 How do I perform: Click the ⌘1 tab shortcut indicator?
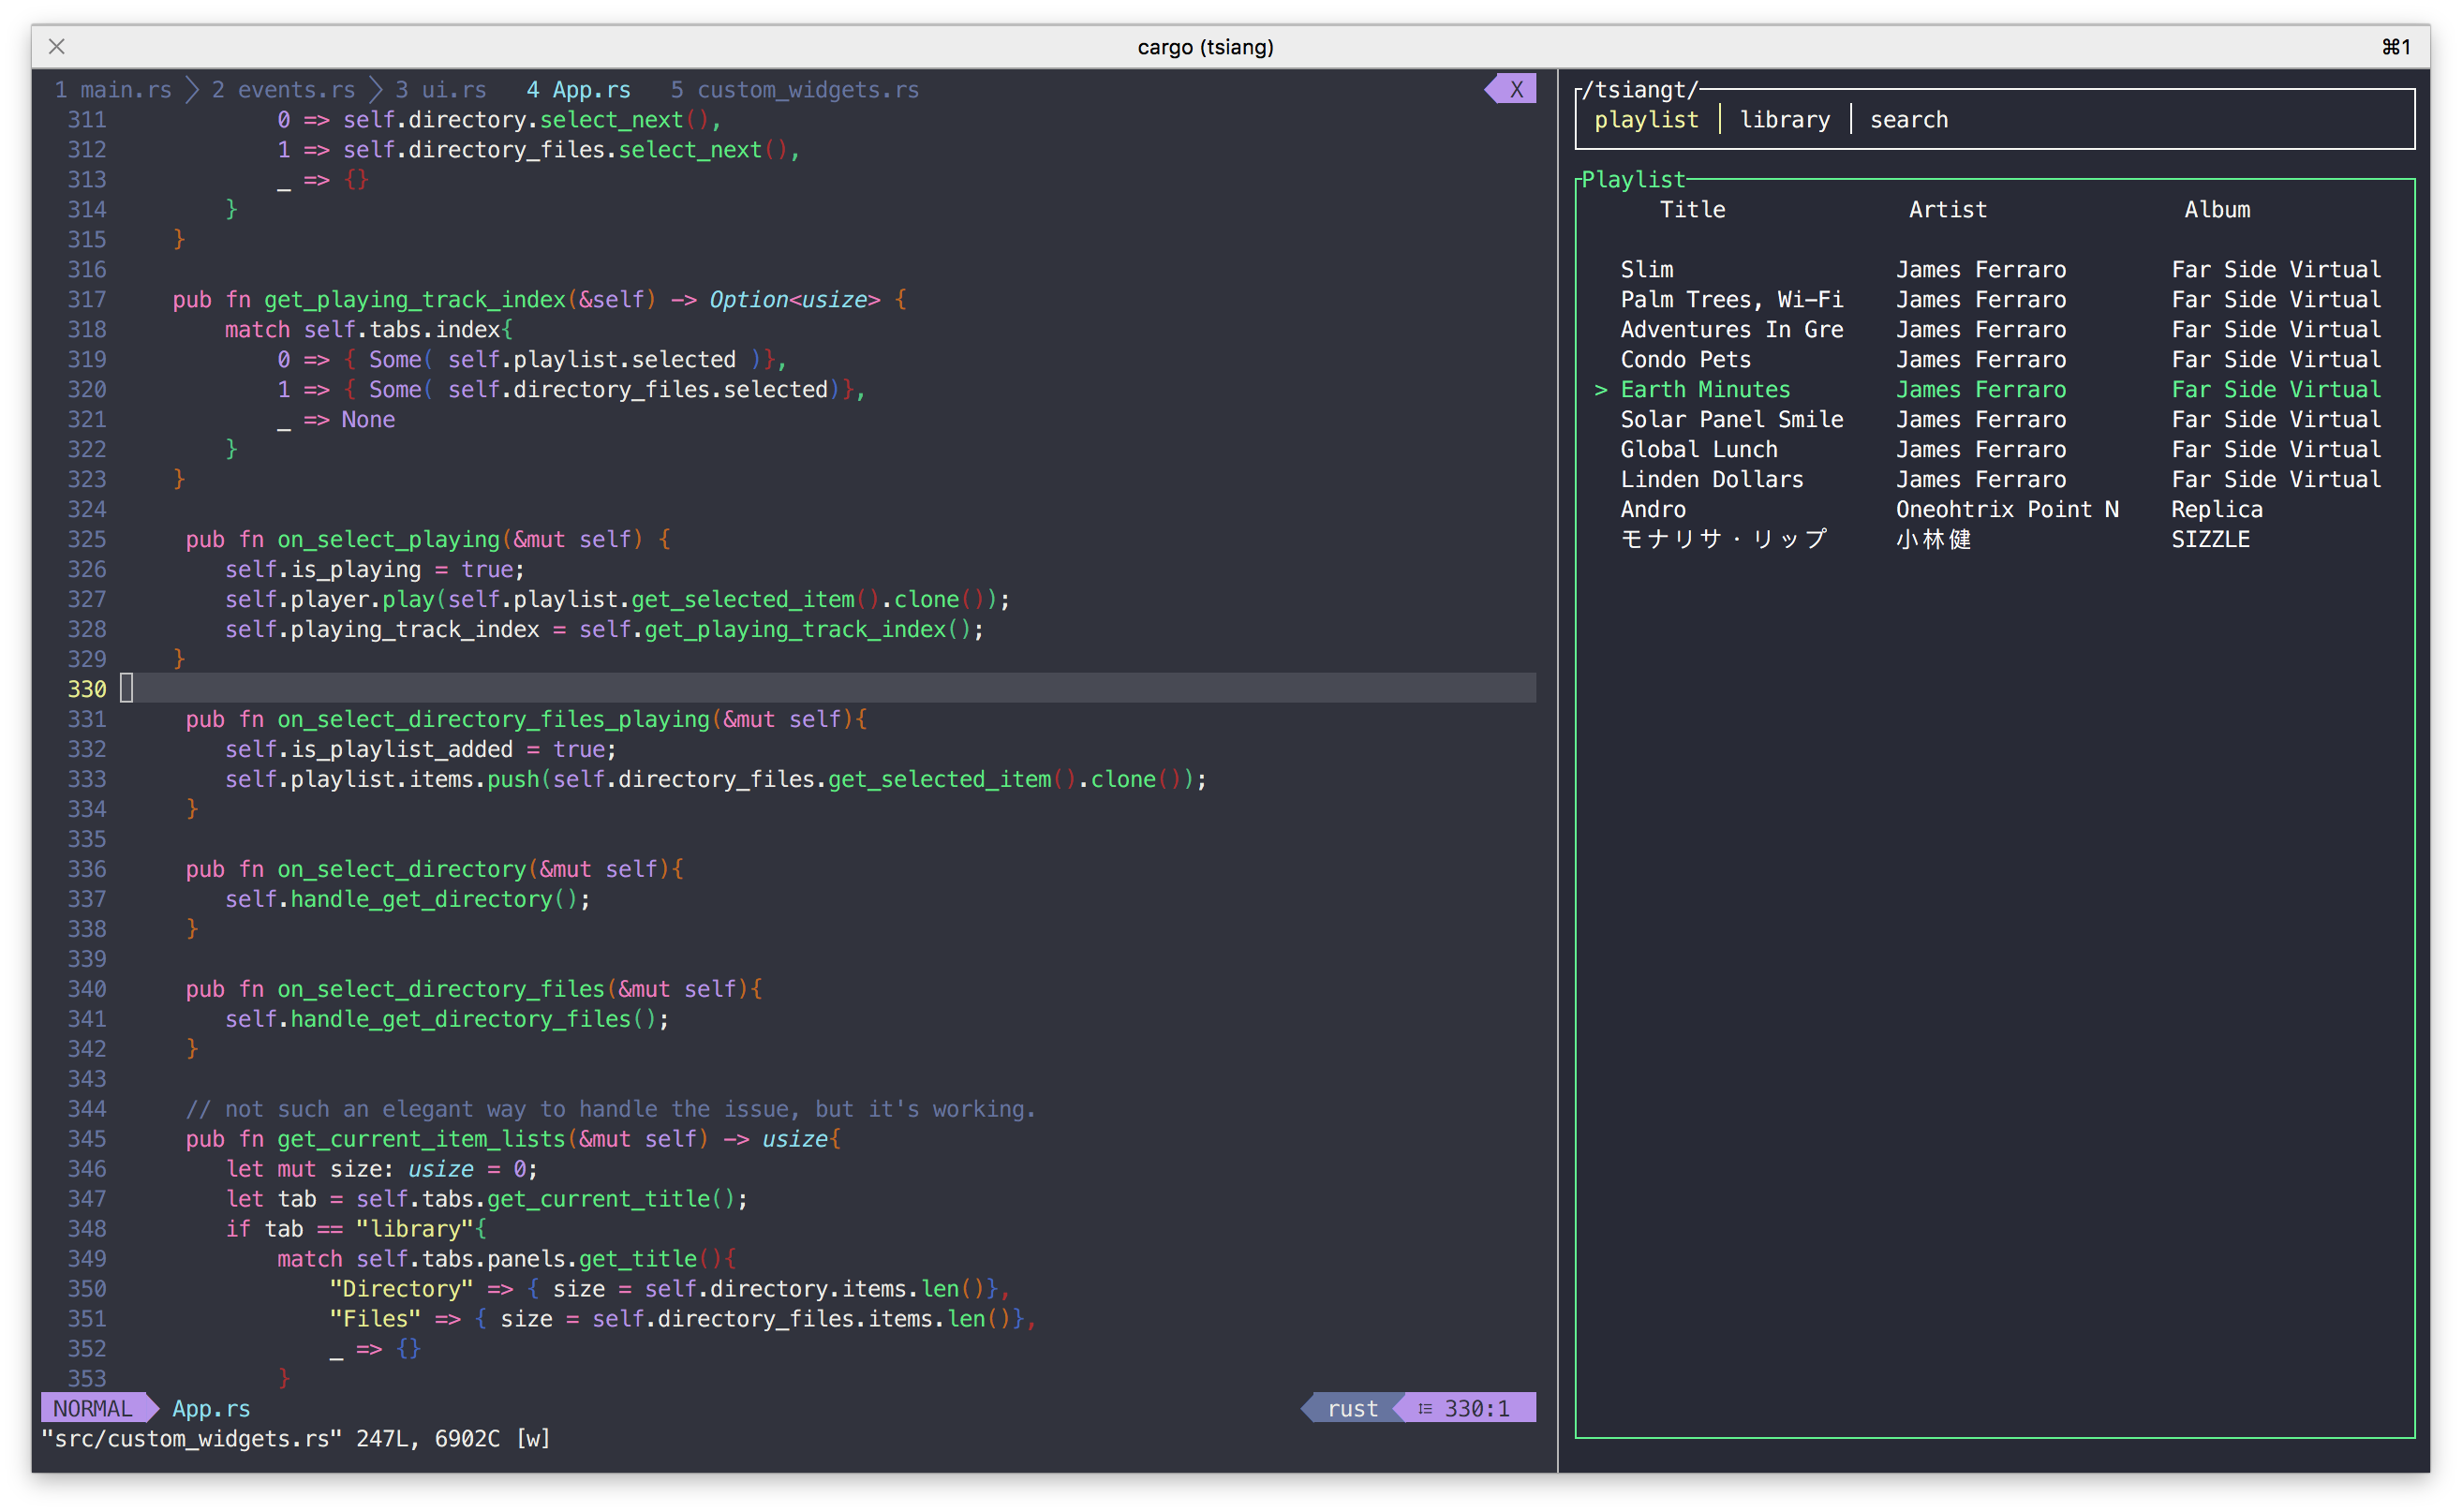pos(2395,46)
